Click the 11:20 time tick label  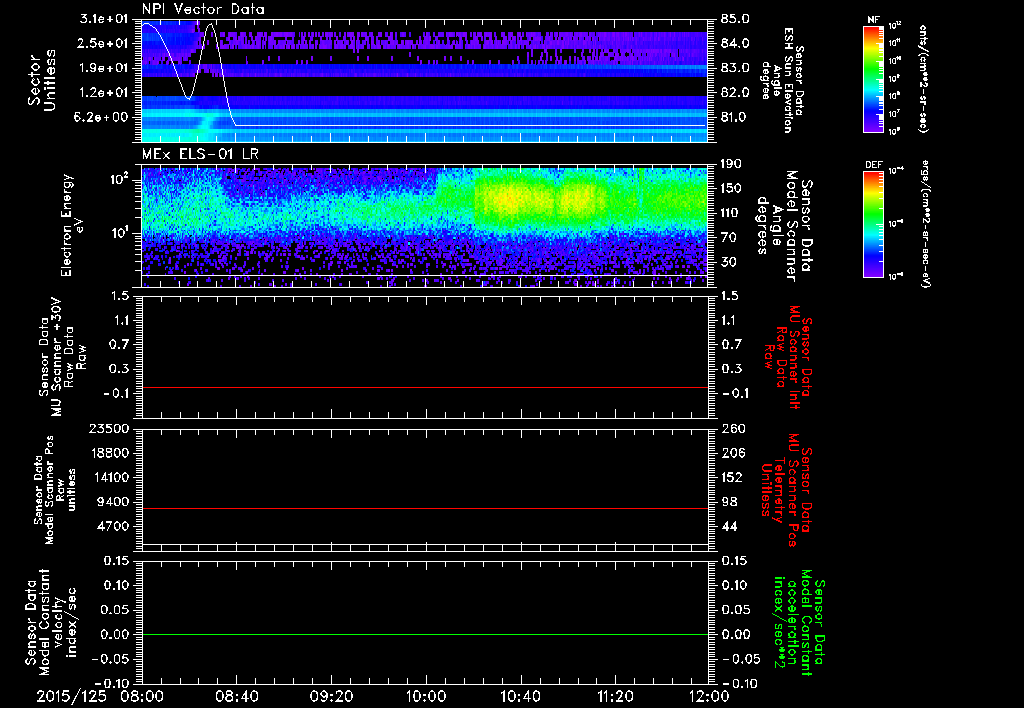[615, 696]
